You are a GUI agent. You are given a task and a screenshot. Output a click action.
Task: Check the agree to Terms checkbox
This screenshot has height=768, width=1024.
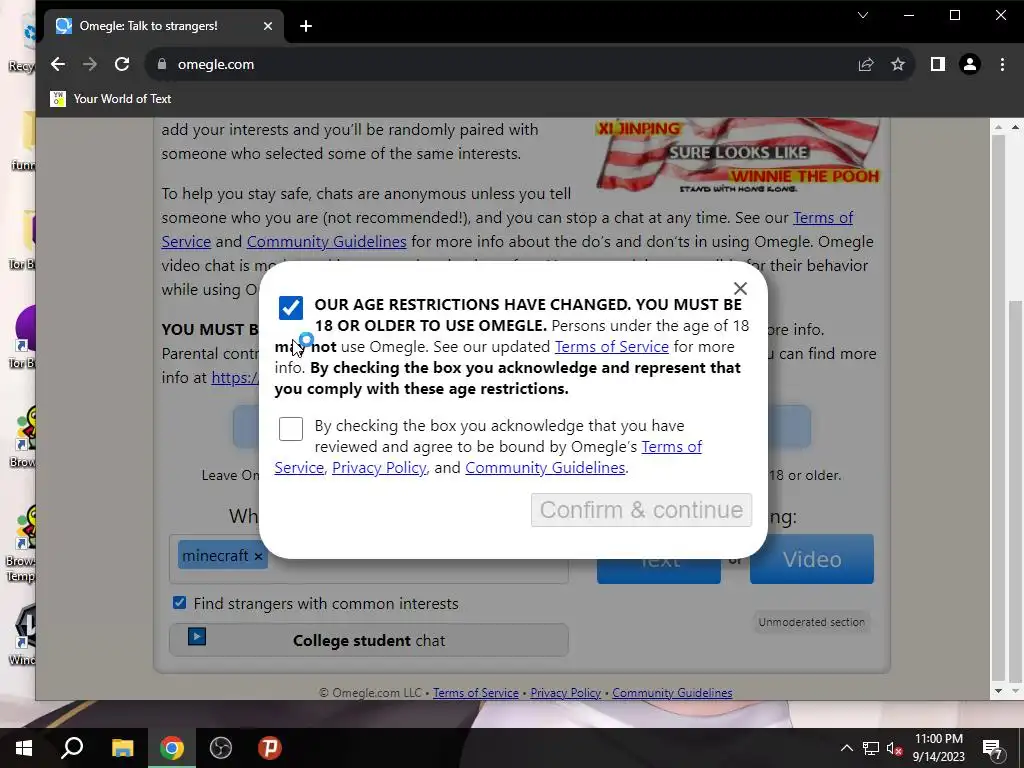tap(291, 429)
